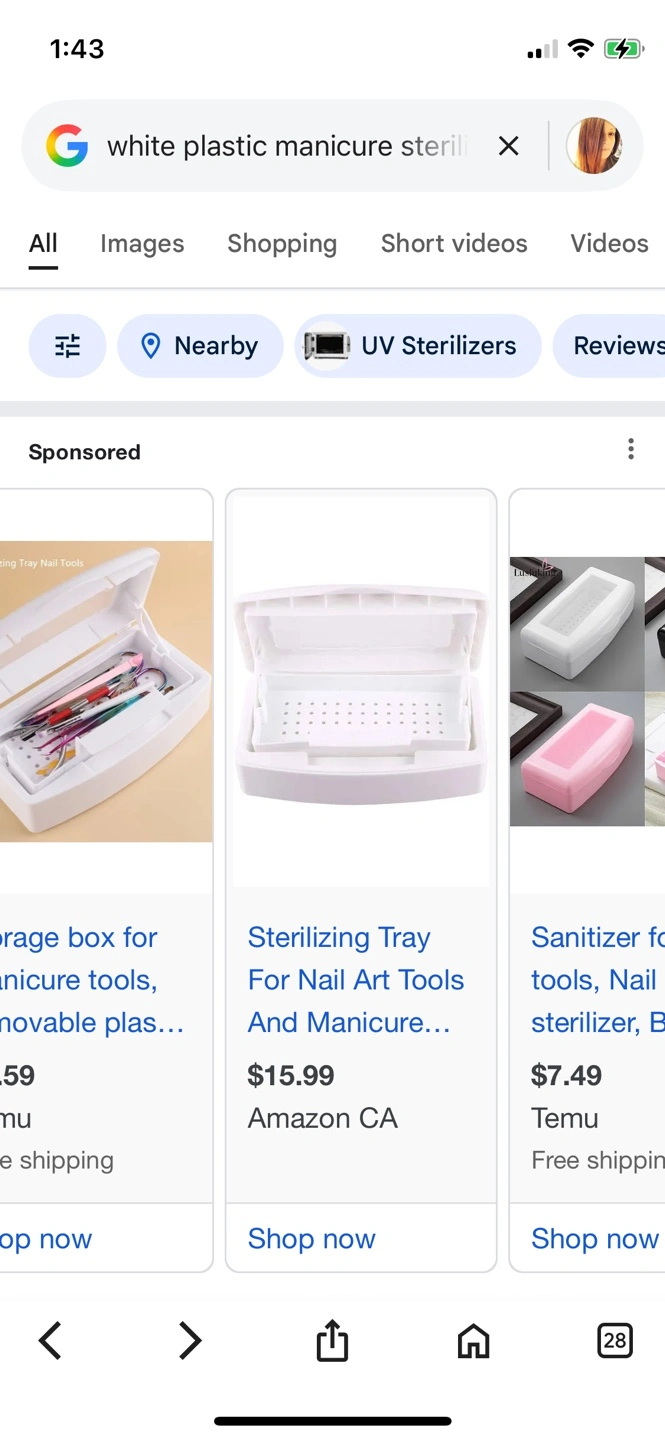665x1440 pixels.
Task: Open the three-dot menu beside Sponsored
Action: click(630, 449)
